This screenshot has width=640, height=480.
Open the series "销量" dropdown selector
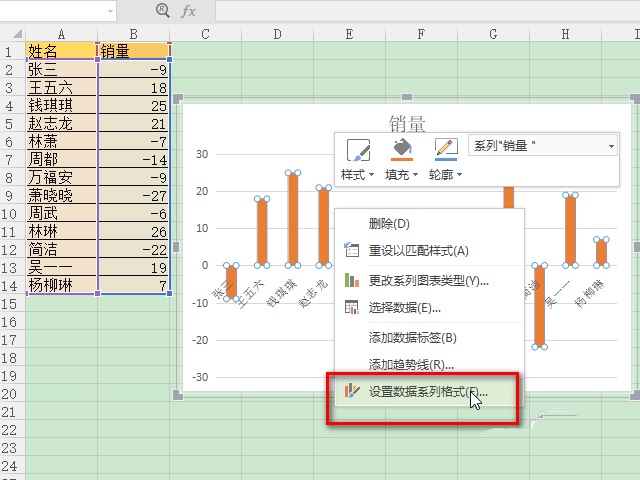611,146
